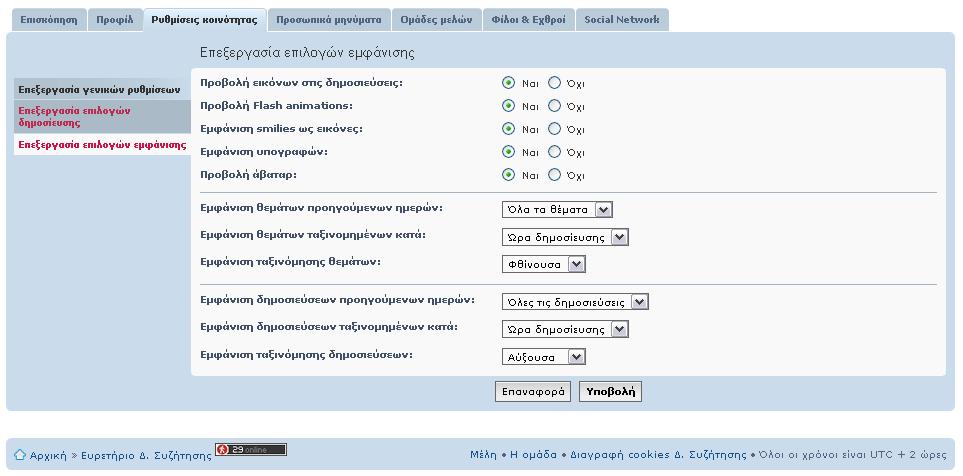Select Όχι for Προβολή εικόνων στις δημοσιεύσεις
The height and width of the screenshot is (476, 963).
(x=555, y=82)
